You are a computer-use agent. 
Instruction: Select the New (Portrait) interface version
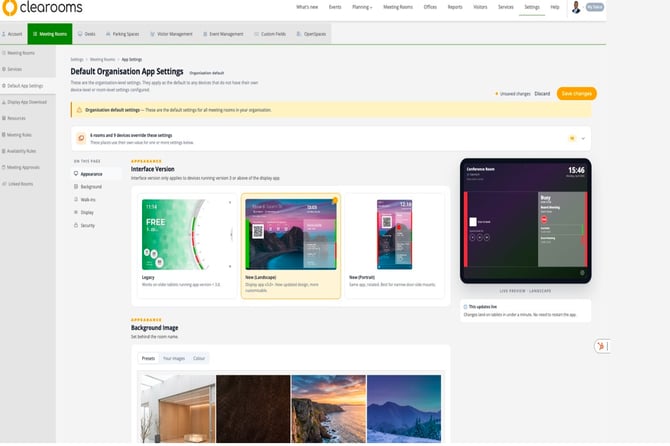tap(394, 245)
